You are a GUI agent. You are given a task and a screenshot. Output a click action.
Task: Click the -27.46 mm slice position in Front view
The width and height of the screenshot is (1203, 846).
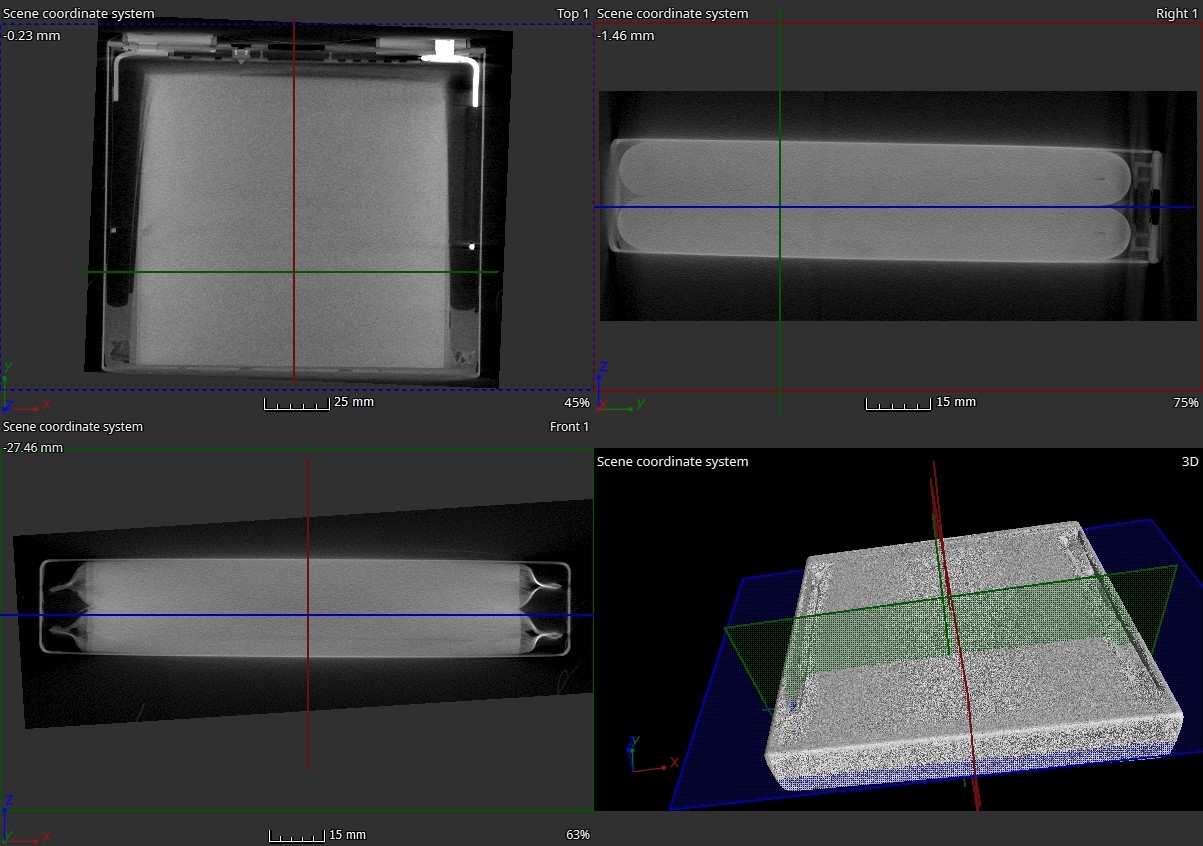coord(33,448)
